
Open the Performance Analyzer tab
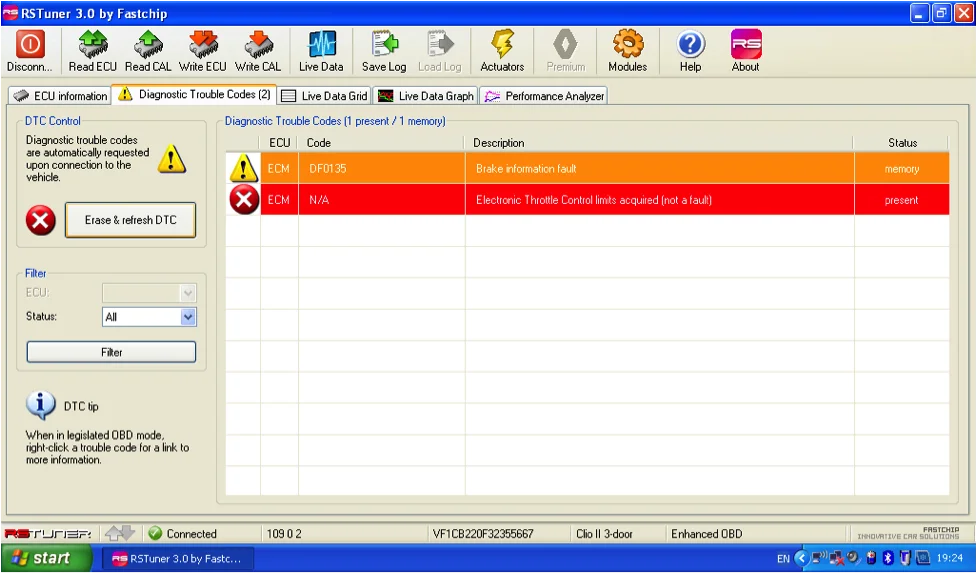point(543,96)
